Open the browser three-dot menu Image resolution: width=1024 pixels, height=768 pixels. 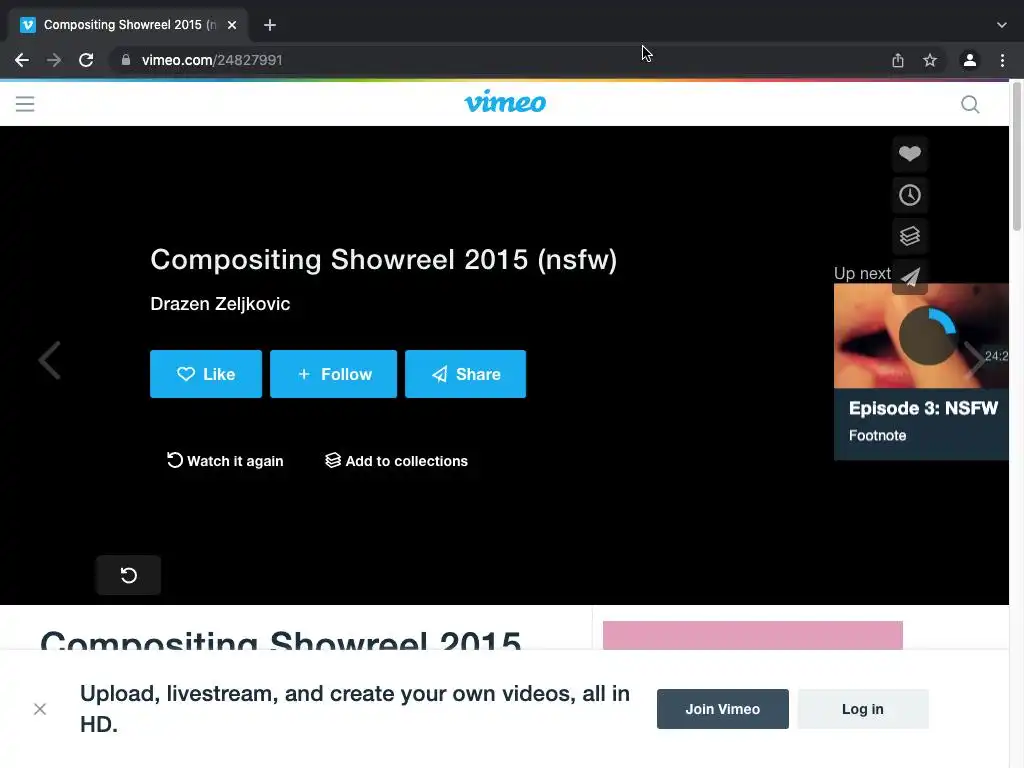coord(1002,60)
